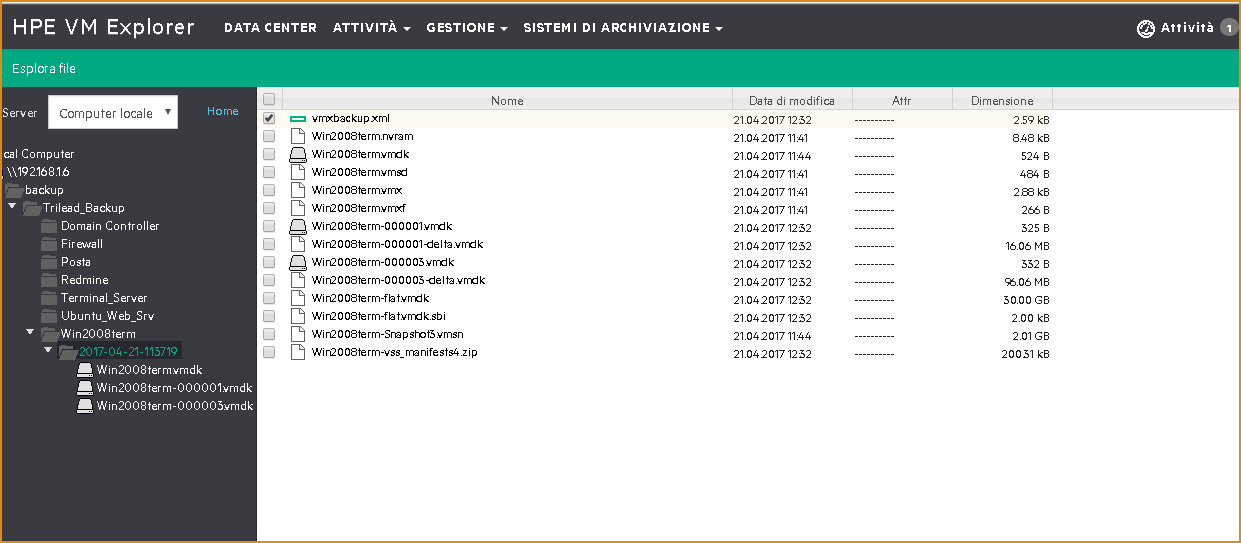The width and height of the screenshot is (1241, 543).
Task: Sort by the Attr column header
Action: click(902, 100)
